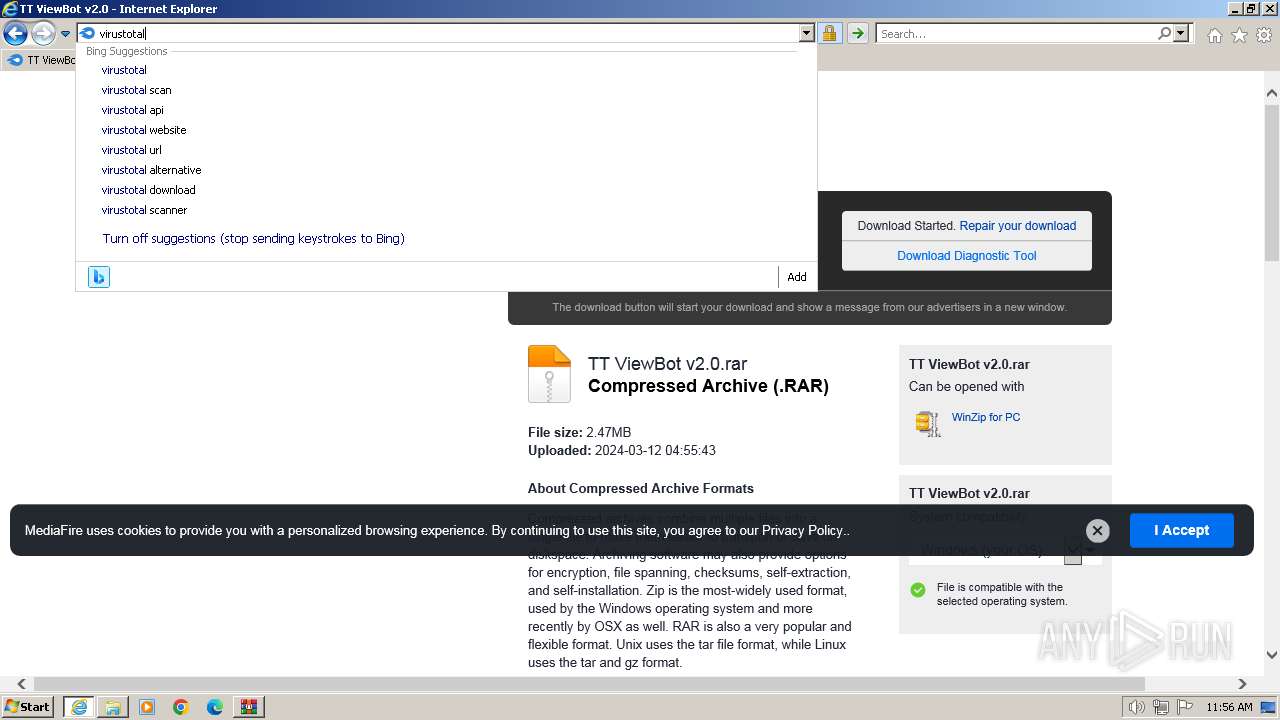
Task: Turn off Bing suggestions link
Action: point(253,239)
